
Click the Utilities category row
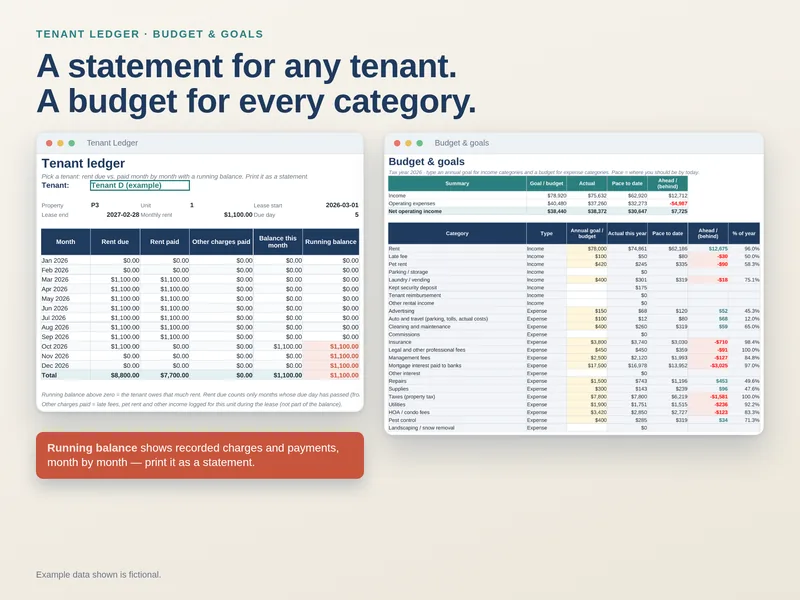coord(574,405)
